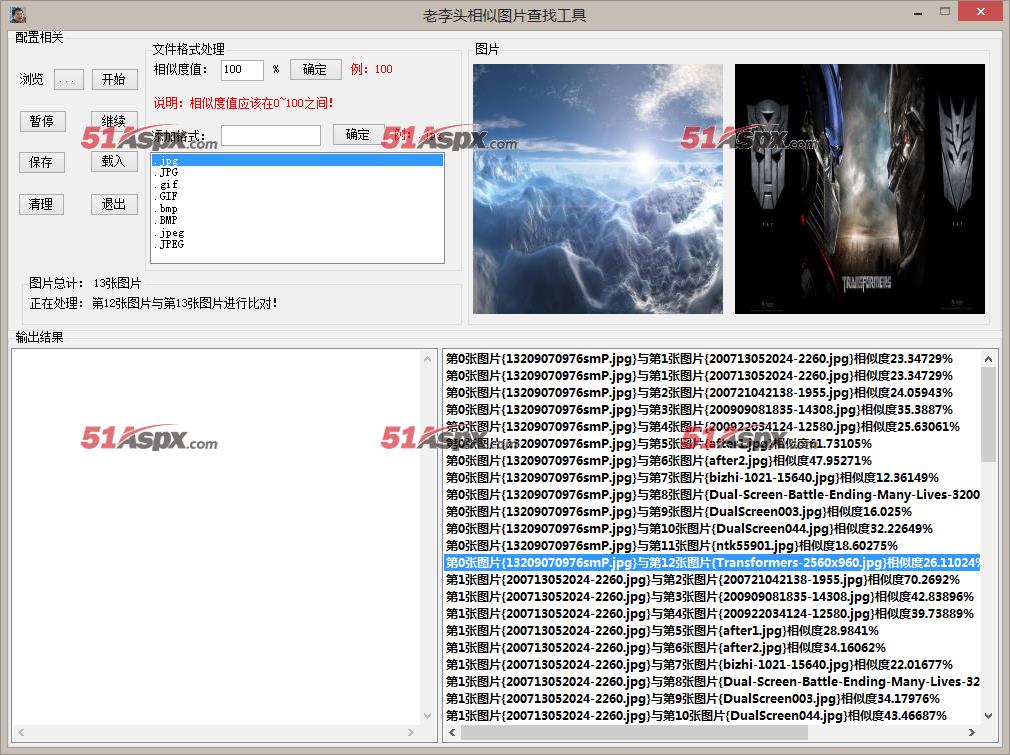Select lowercase .bmp in the format list
The width and height of the screenshot is (1010, 755).
pos(168,209)
